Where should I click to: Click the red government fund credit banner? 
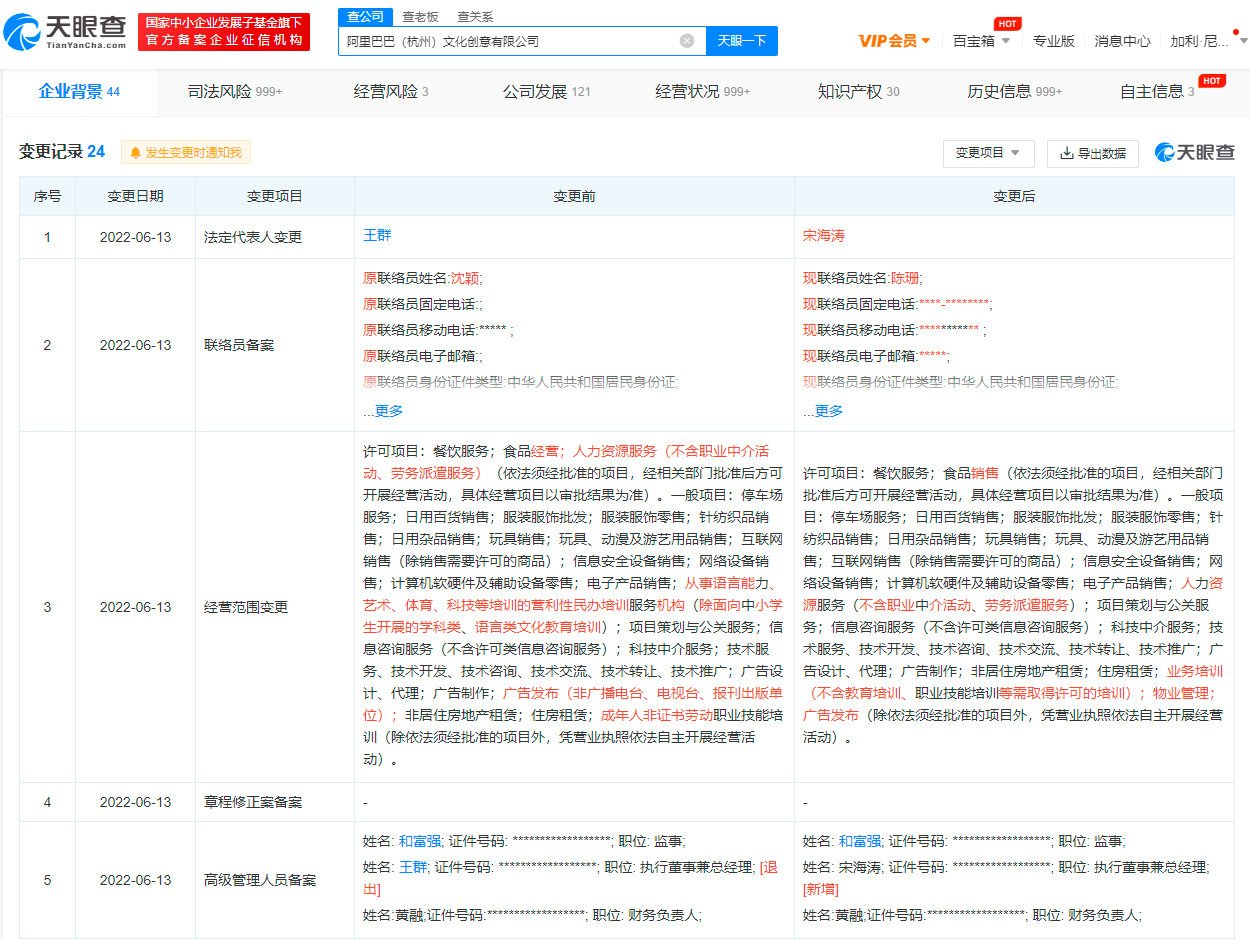click(x=224, y=32)
